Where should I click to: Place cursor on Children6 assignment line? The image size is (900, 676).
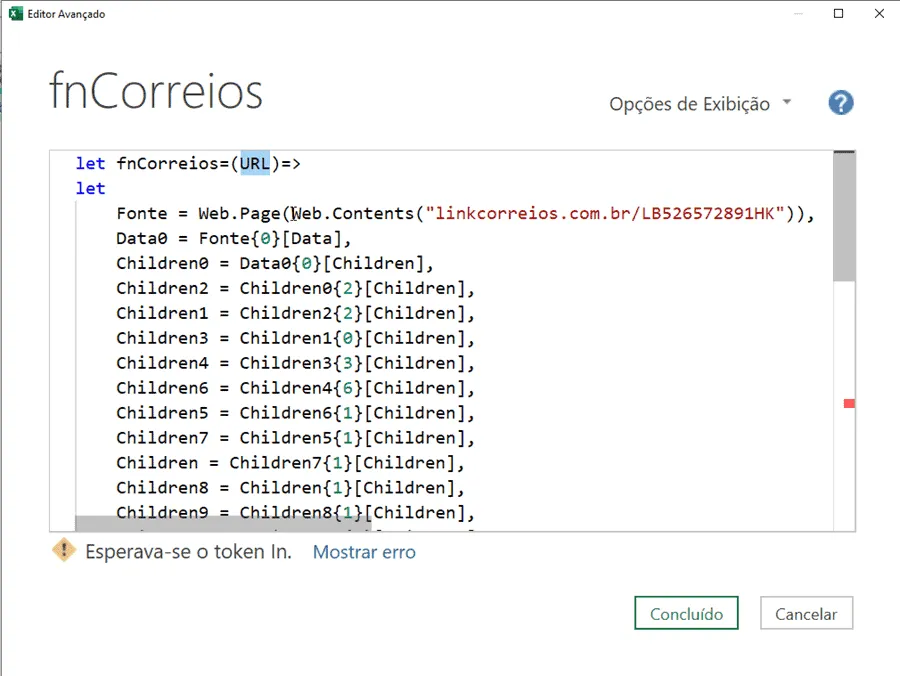(x=295, y=388)
